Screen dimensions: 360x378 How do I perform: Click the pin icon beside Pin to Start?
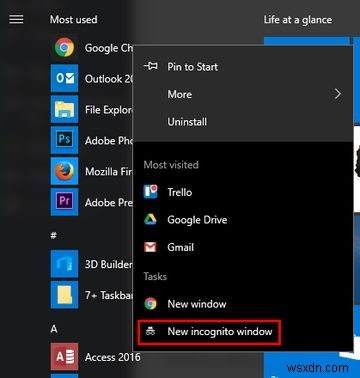coord(151,66)
